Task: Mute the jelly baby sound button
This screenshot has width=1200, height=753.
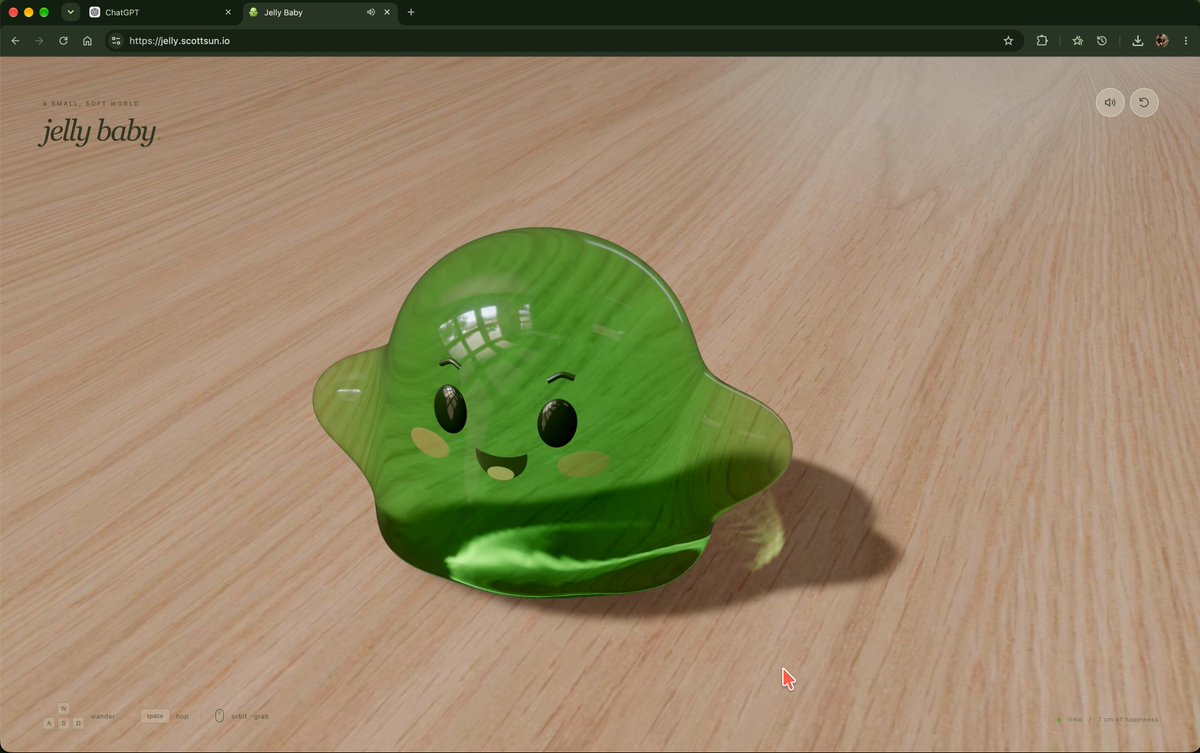Action: tap(1110, 102)
